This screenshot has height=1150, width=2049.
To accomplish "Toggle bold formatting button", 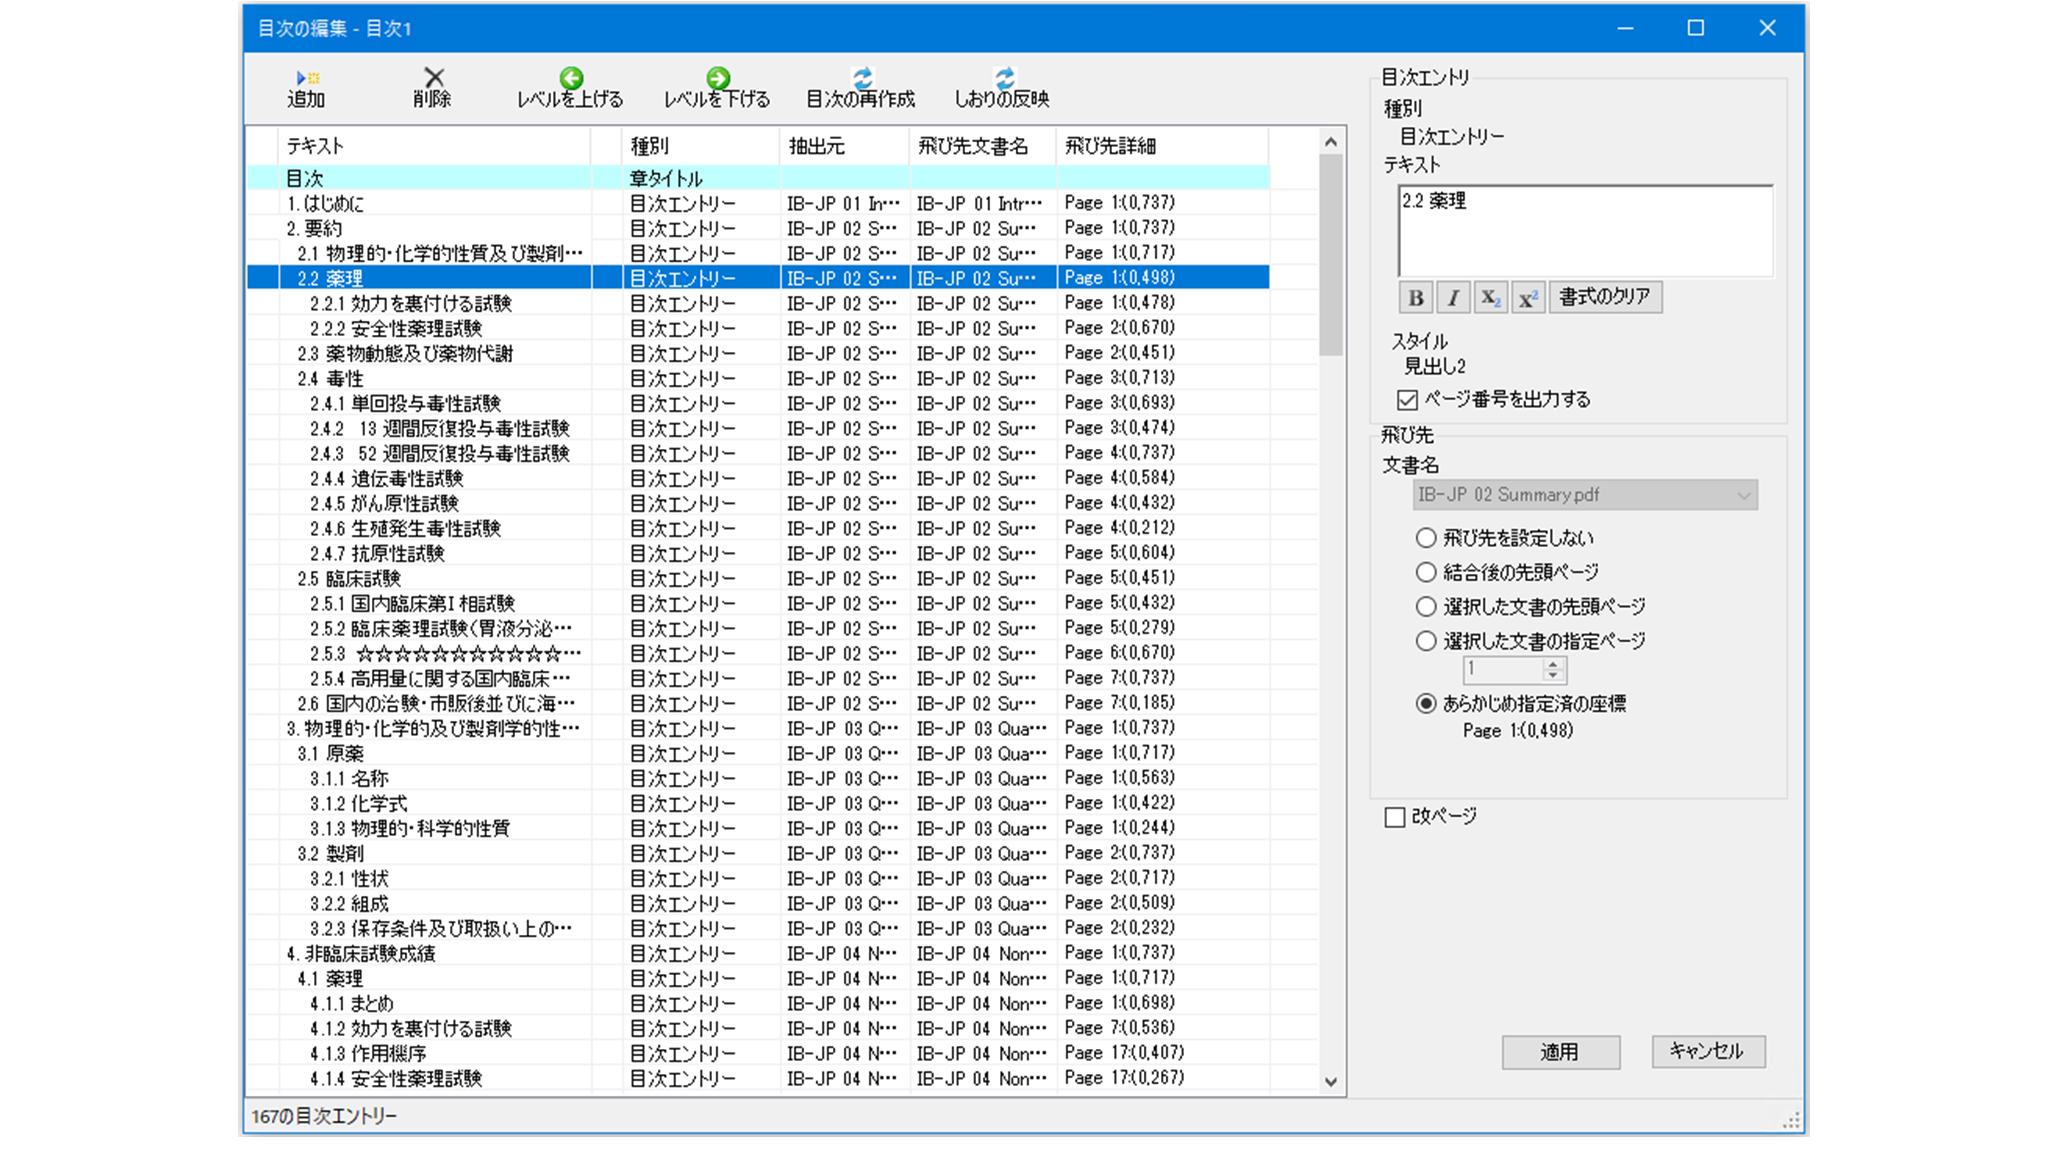I will (x=1415, y=297).
